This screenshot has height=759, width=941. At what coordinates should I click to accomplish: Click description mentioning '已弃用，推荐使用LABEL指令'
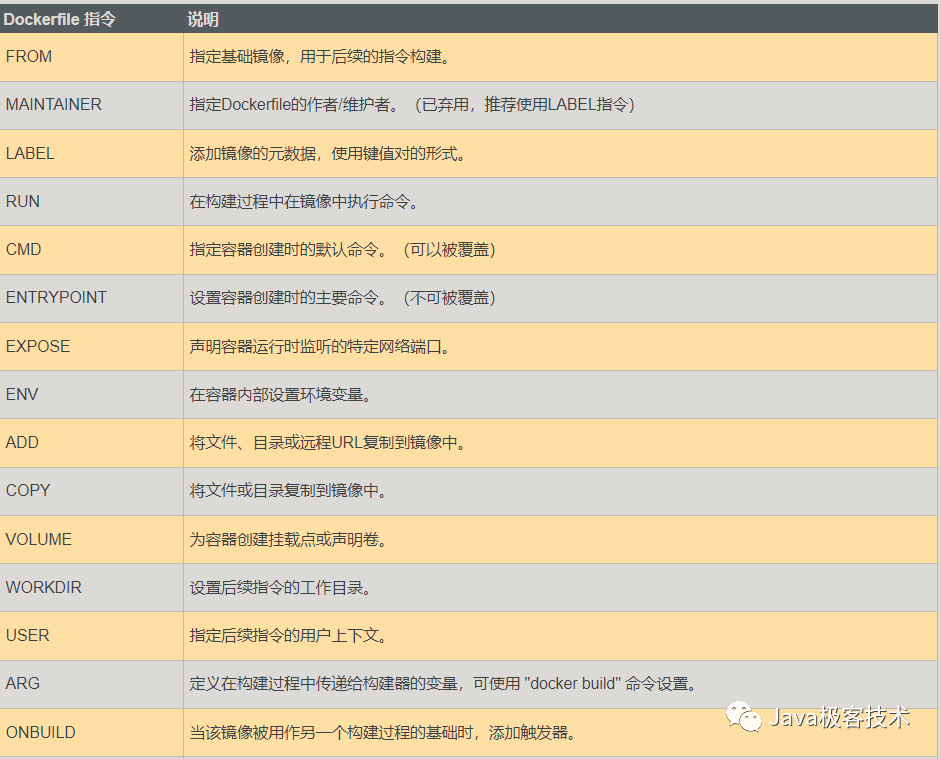412,105
